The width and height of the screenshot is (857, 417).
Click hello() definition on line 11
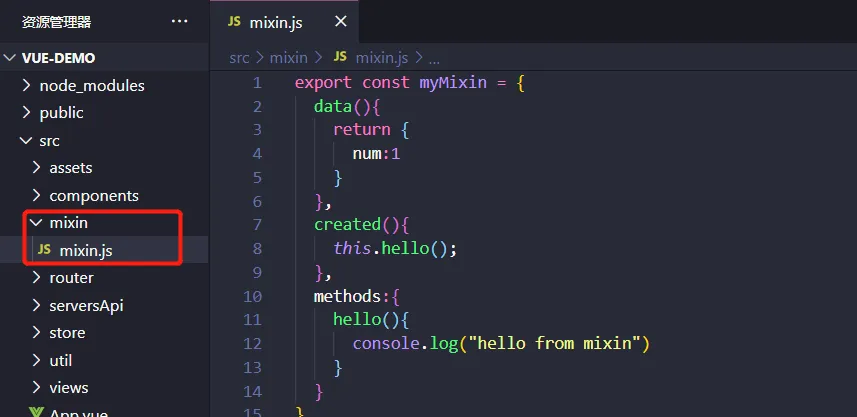point(371,320)
